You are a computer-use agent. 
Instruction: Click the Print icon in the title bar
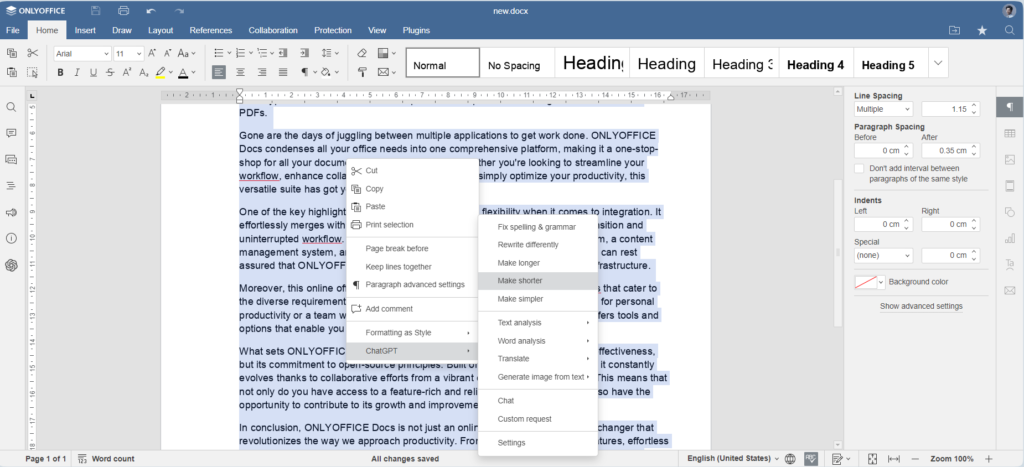pyautogui.click(x=123, y=10)
